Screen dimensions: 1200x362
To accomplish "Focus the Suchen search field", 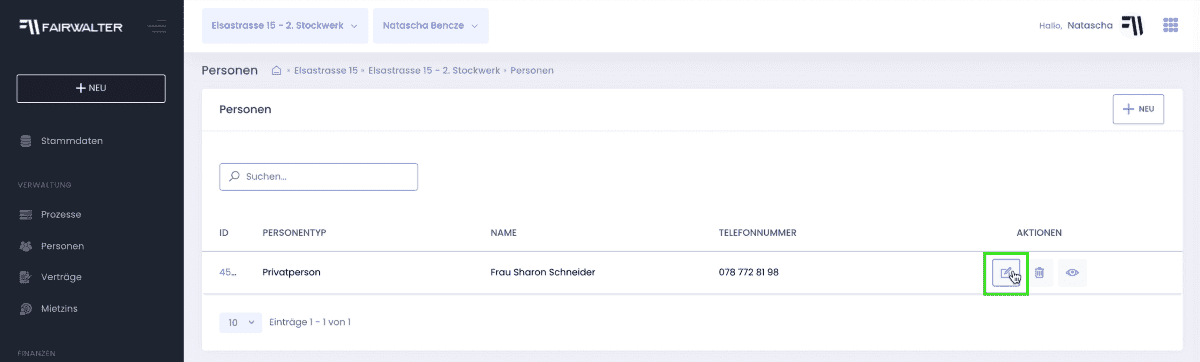I will point(318,177).
